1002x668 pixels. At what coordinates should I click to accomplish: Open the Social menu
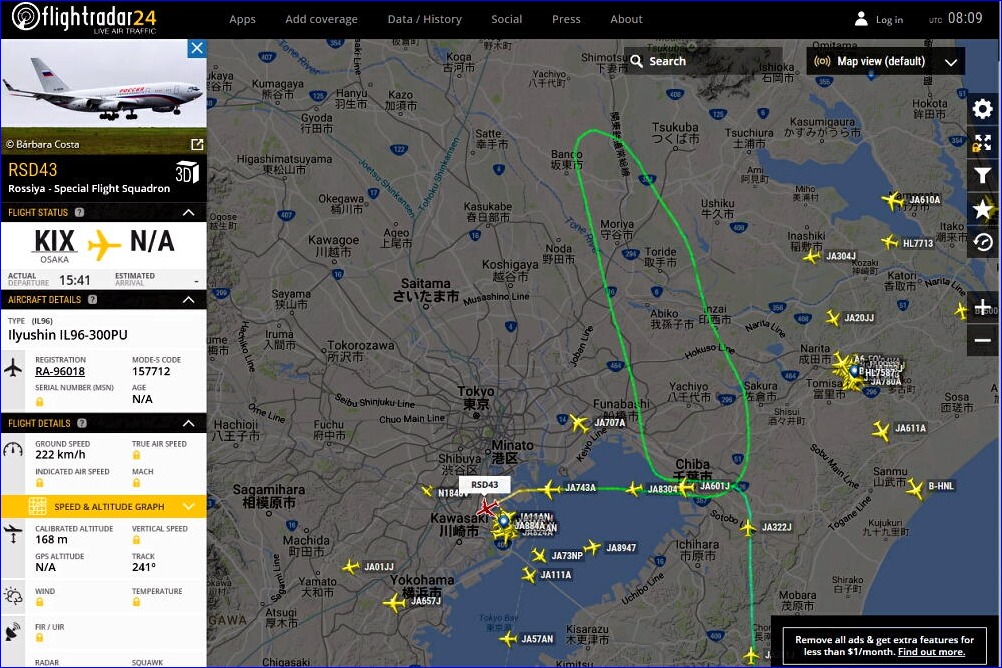coord(507,19)
